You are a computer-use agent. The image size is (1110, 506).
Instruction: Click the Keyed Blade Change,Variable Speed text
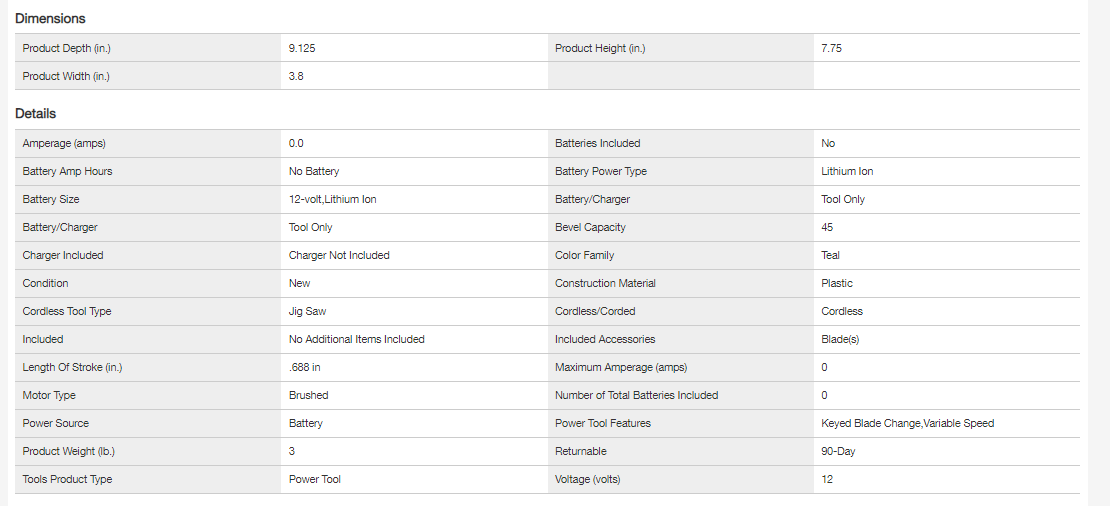click(x=907, y=423)
